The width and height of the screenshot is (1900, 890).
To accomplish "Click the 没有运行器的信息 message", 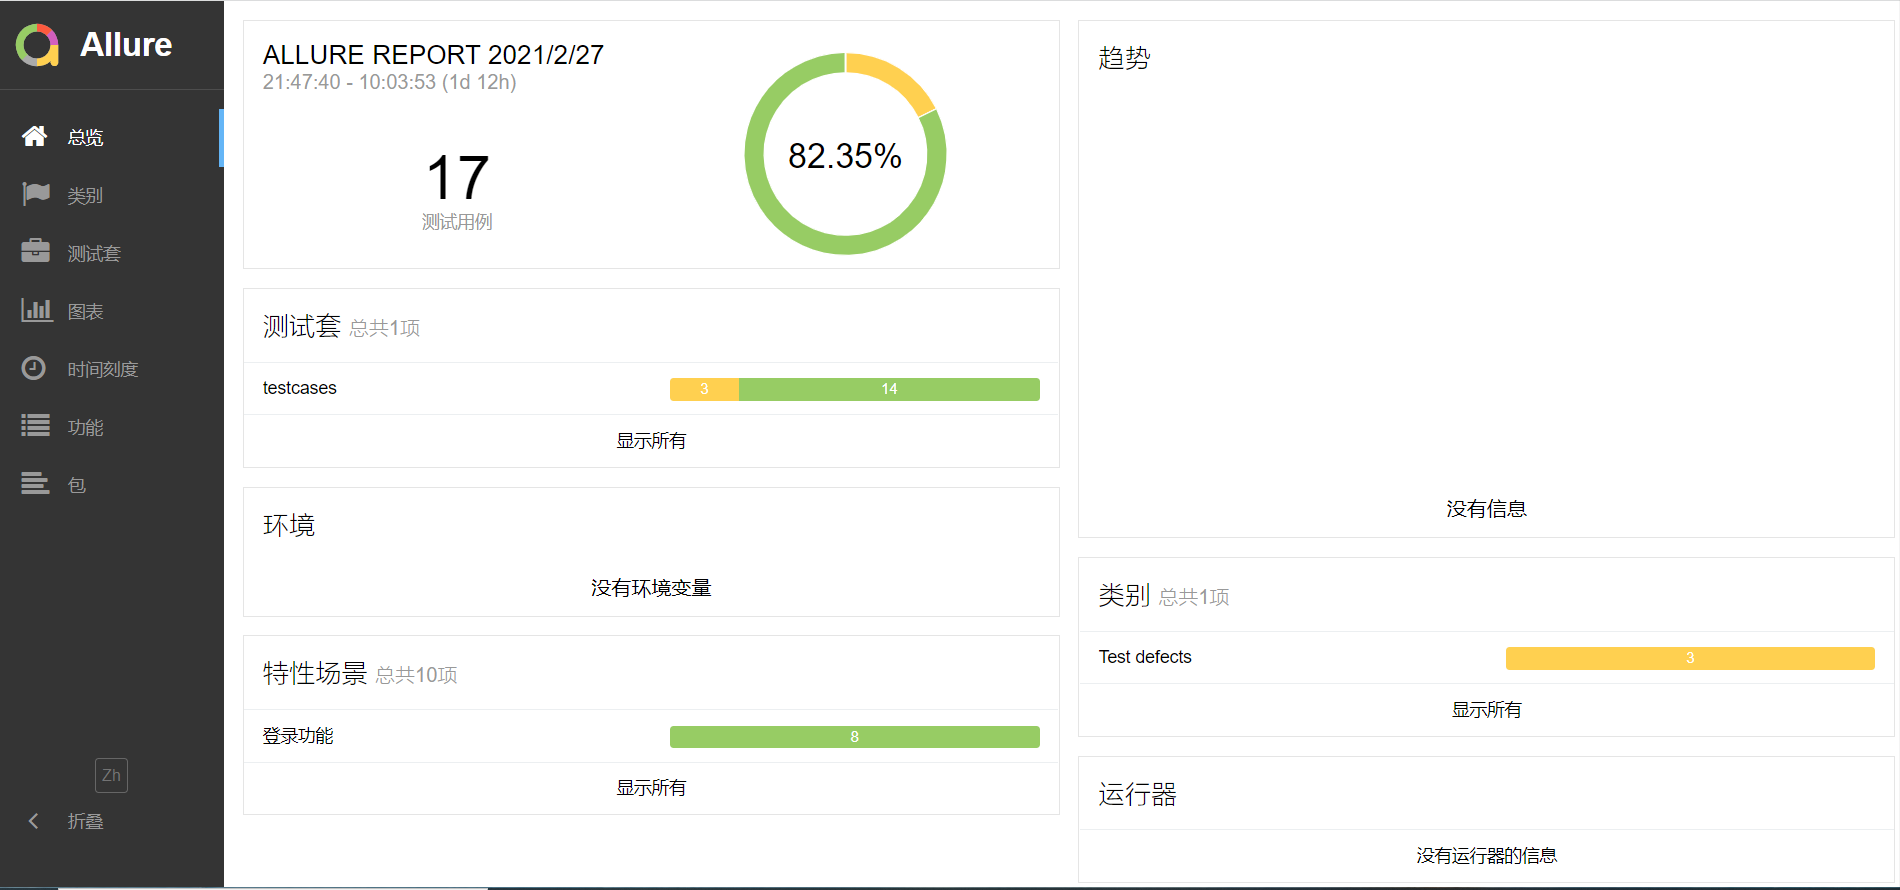I will (x=1487, y=856).
